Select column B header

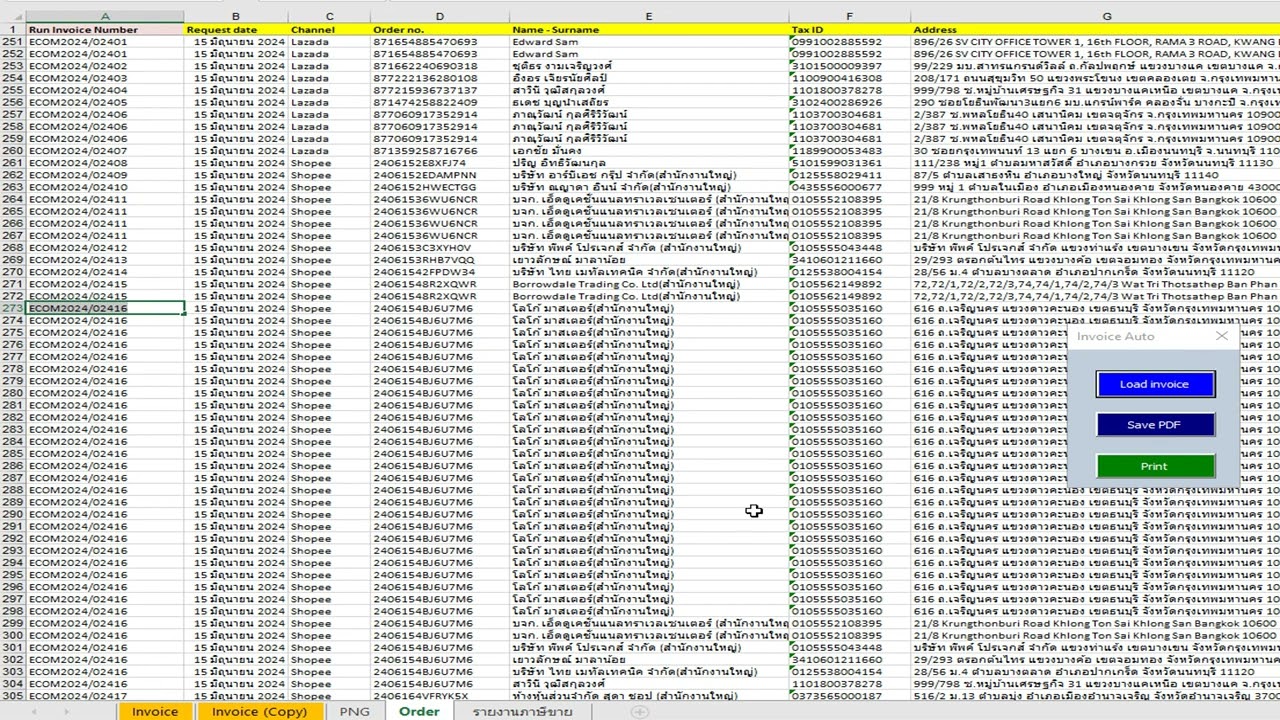[236, 17]
